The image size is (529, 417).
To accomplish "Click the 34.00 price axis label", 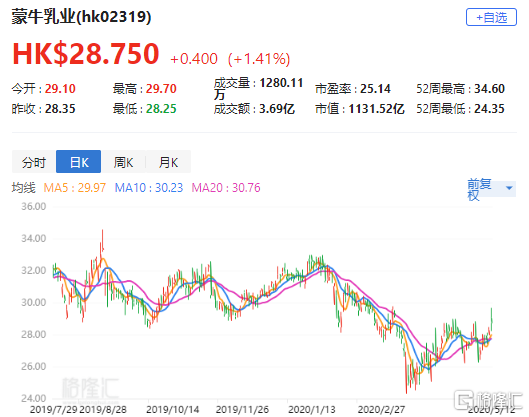I will click(33, 239).
